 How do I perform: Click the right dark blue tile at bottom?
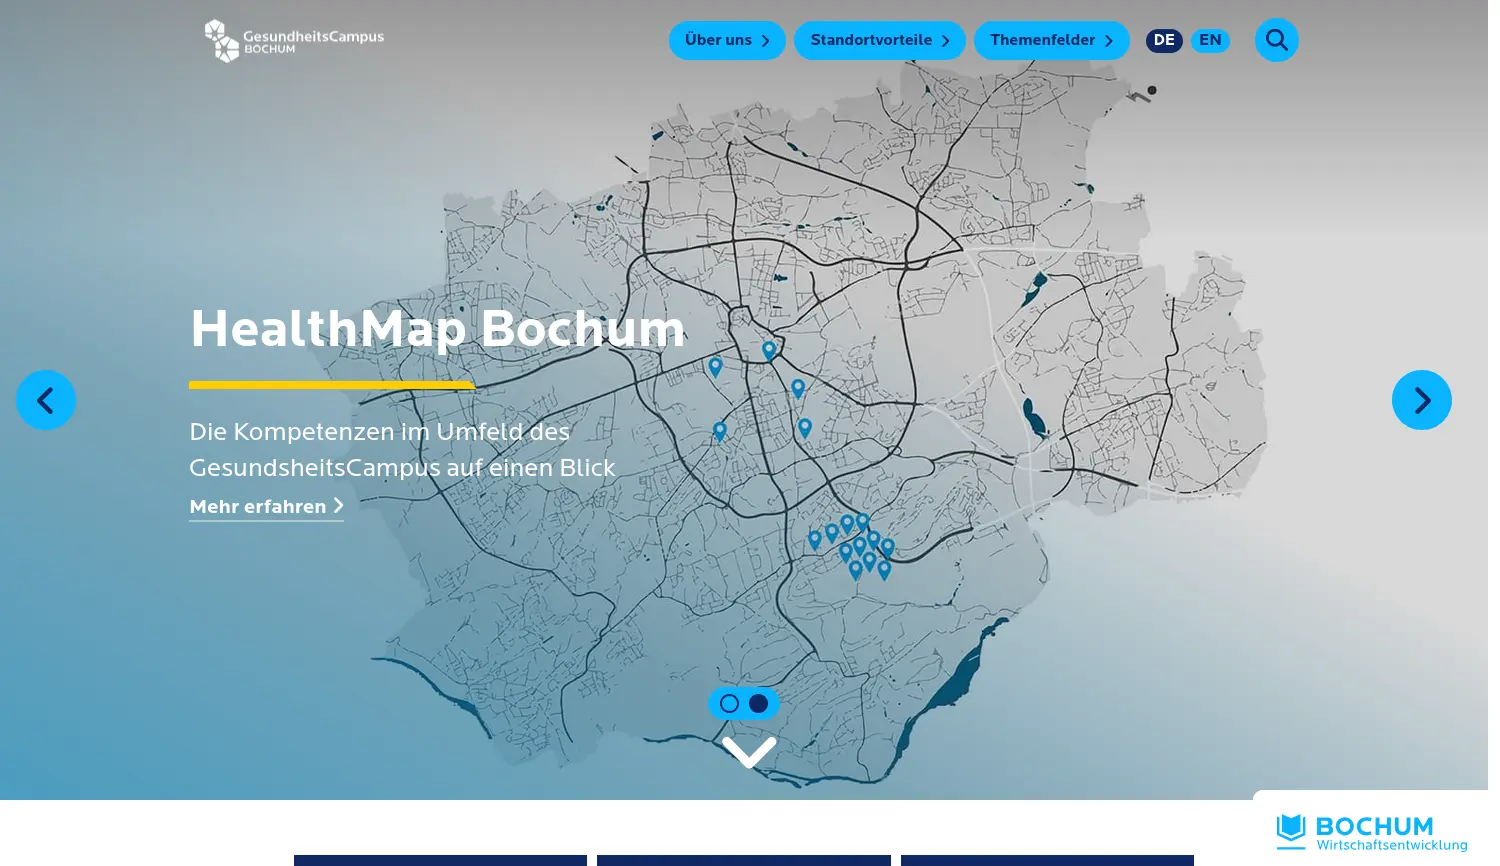click(x=1047, y=860)
